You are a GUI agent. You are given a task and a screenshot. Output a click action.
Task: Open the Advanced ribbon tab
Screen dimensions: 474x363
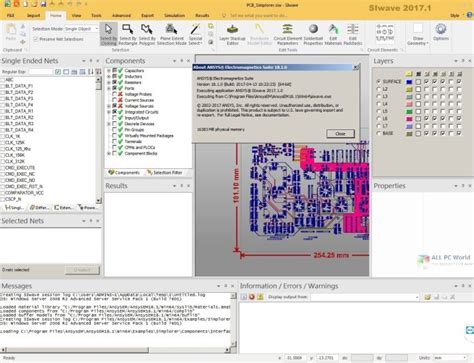click(x=121, y=15)
